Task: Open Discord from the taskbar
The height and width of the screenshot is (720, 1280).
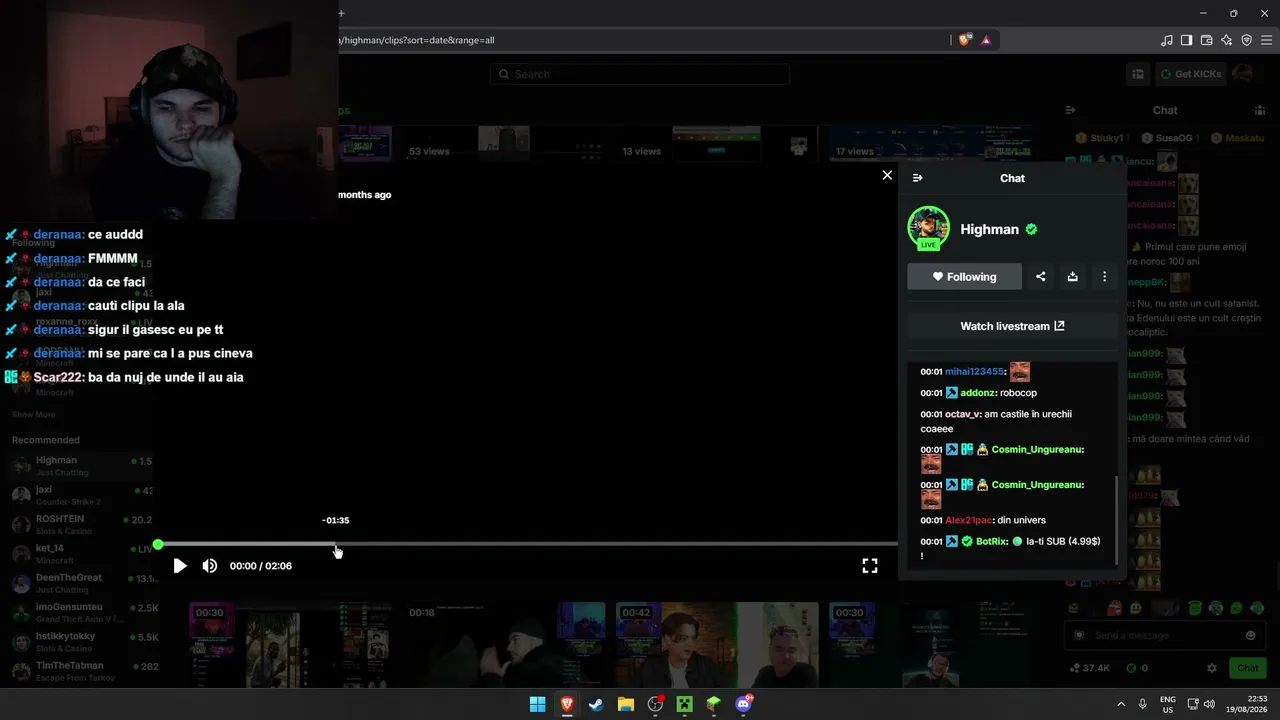Action: coord(743,704)
